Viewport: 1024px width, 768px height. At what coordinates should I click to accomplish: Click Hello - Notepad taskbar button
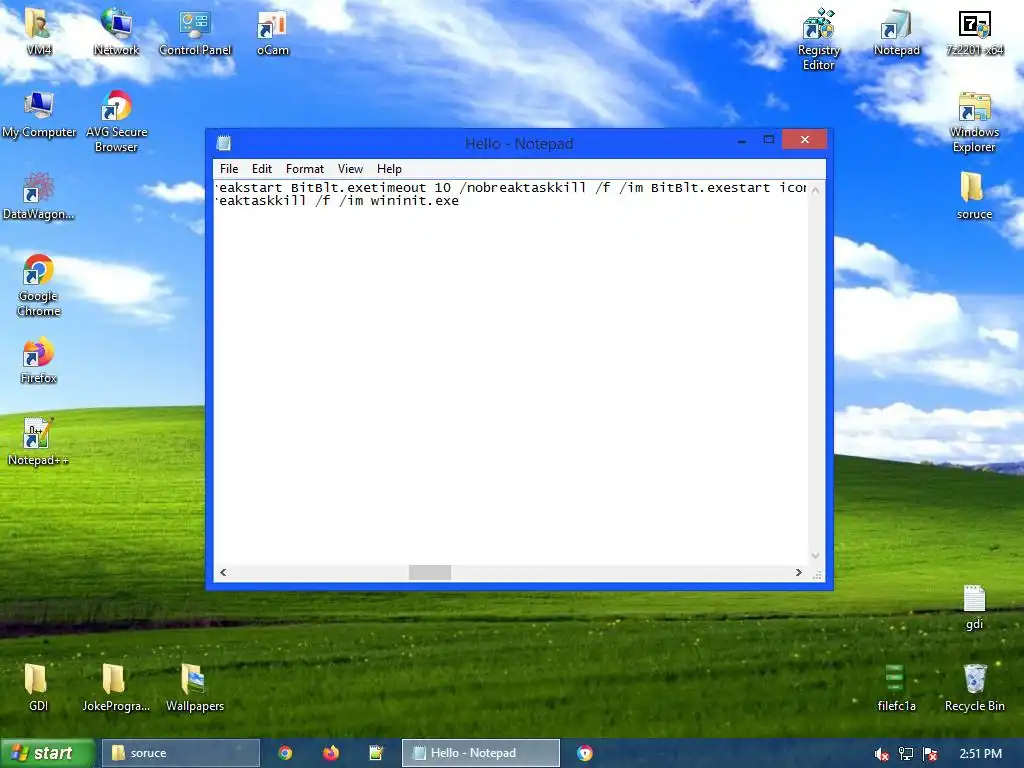pyautogui.click(x=481, y=753)
